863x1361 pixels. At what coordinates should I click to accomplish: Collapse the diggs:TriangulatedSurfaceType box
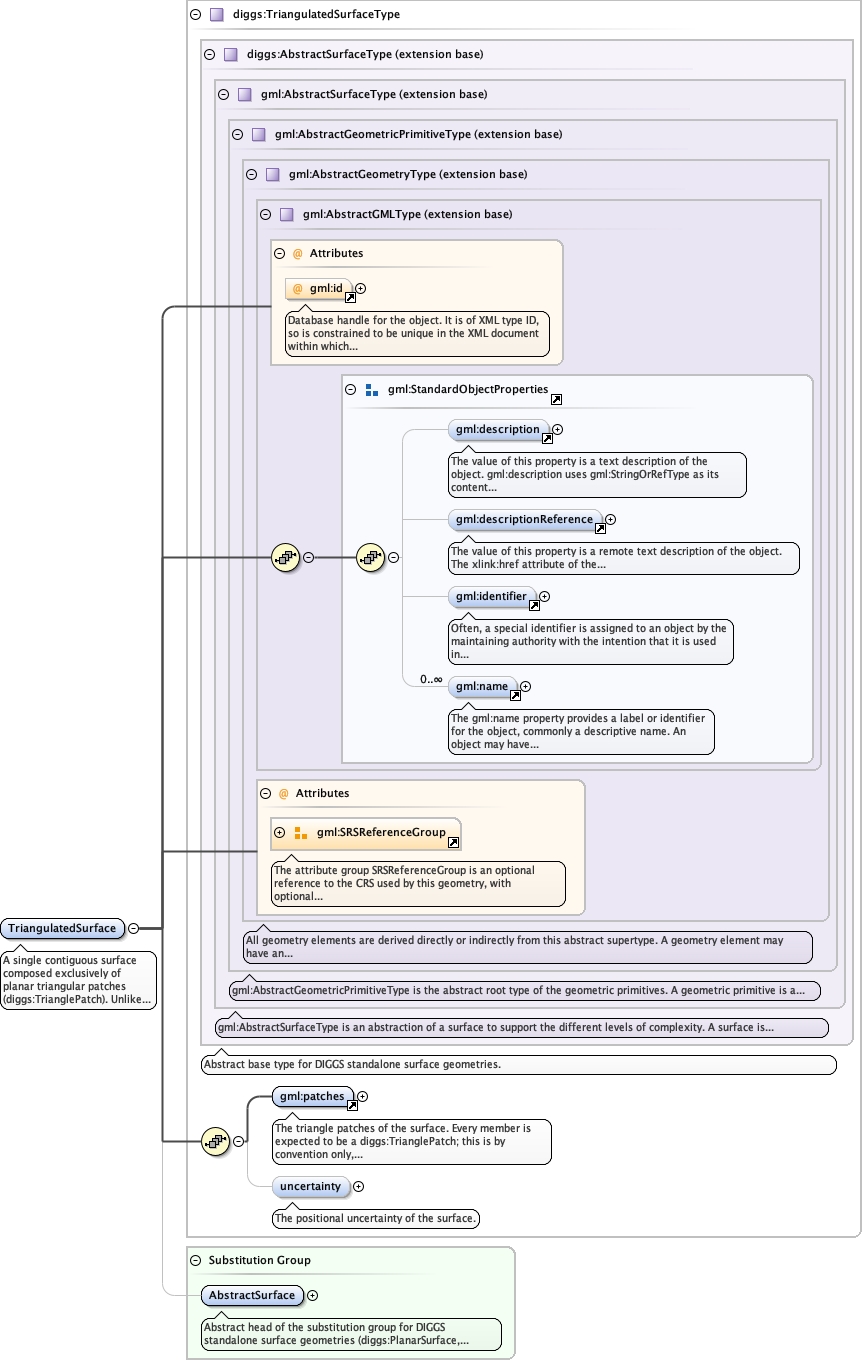(194, 15)
